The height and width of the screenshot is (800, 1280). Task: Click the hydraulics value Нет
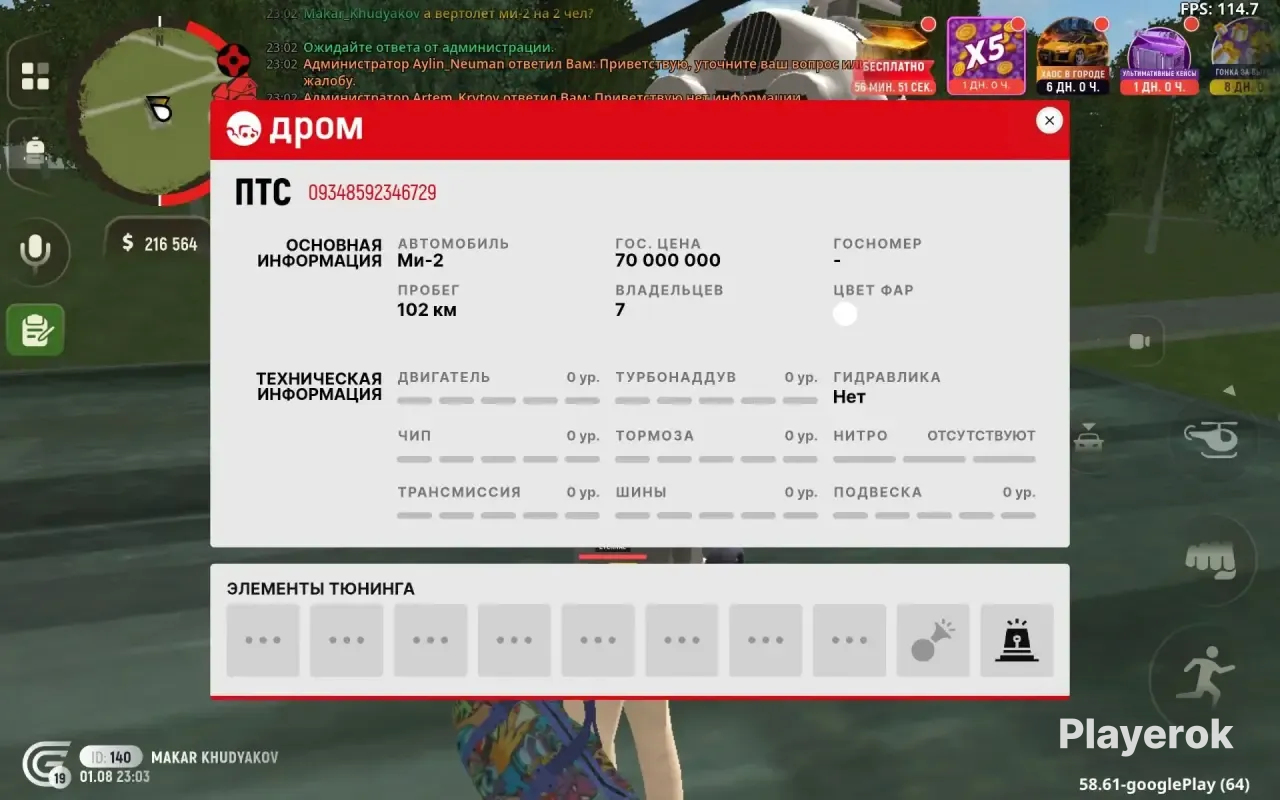tap(849, 397)
